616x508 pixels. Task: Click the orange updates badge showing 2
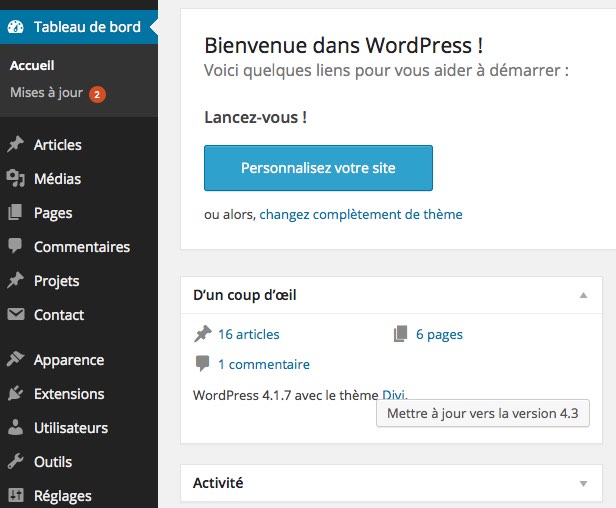[x=97, y=94]
